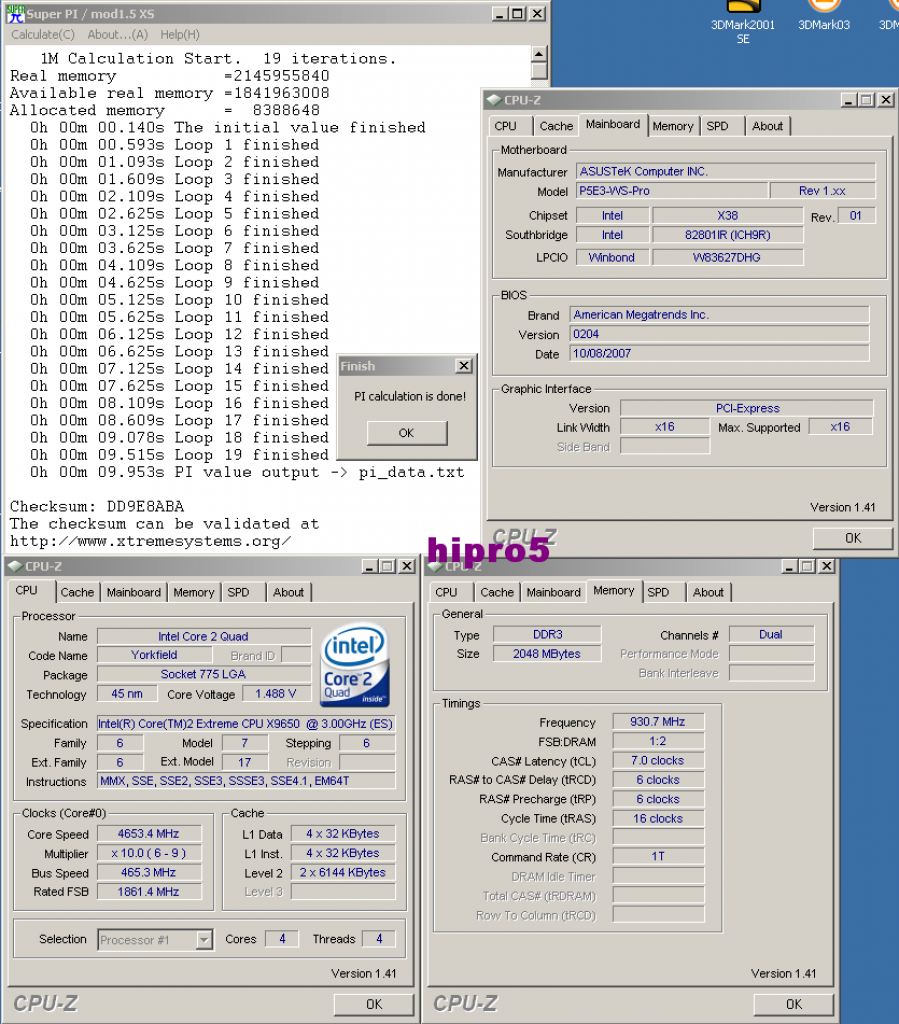Click Instructions MMX, SSE list field
This screenshot has width=899, height=1024.
246,781
